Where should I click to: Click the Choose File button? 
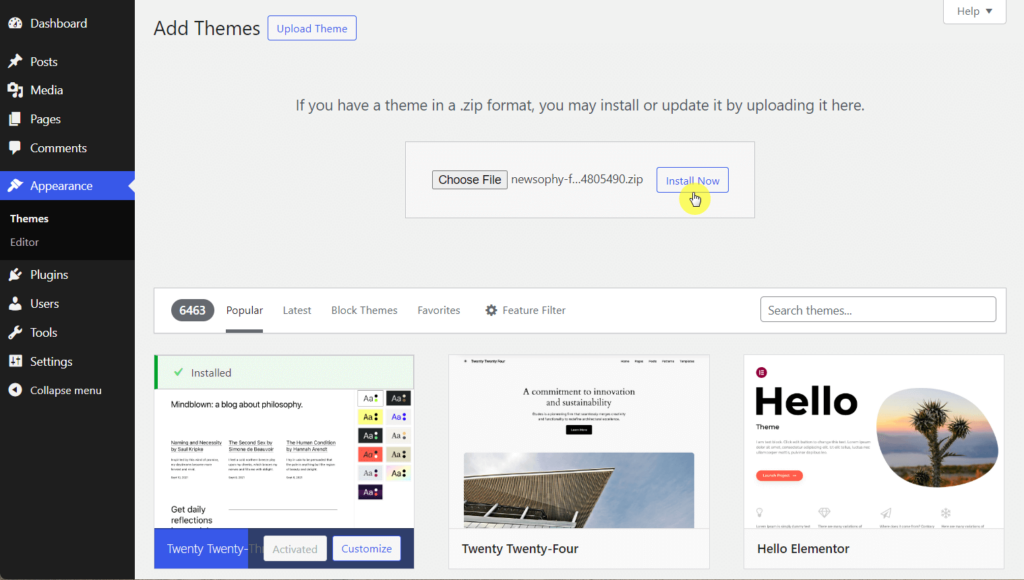(470, 180)
